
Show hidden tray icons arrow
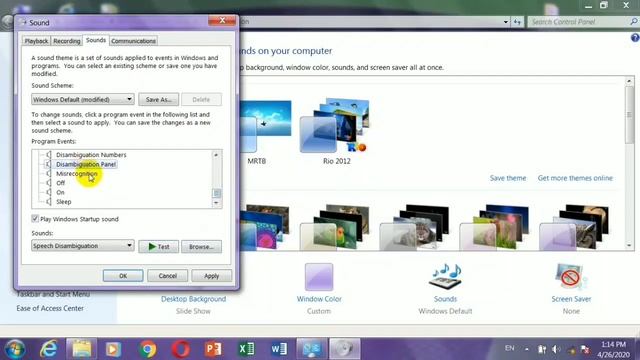point(527,349)
